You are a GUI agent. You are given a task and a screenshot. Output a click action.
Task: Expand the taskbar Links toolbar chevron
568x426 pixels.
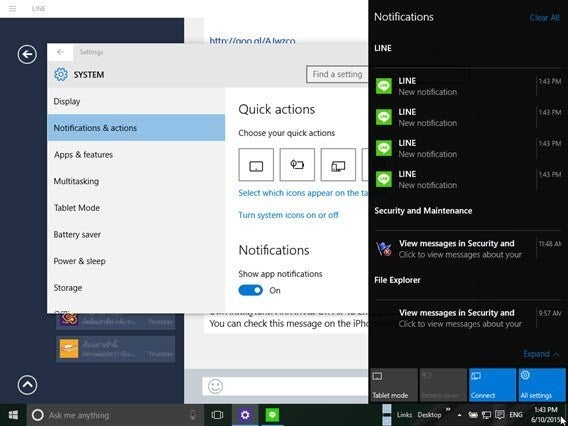pos(448,409)
